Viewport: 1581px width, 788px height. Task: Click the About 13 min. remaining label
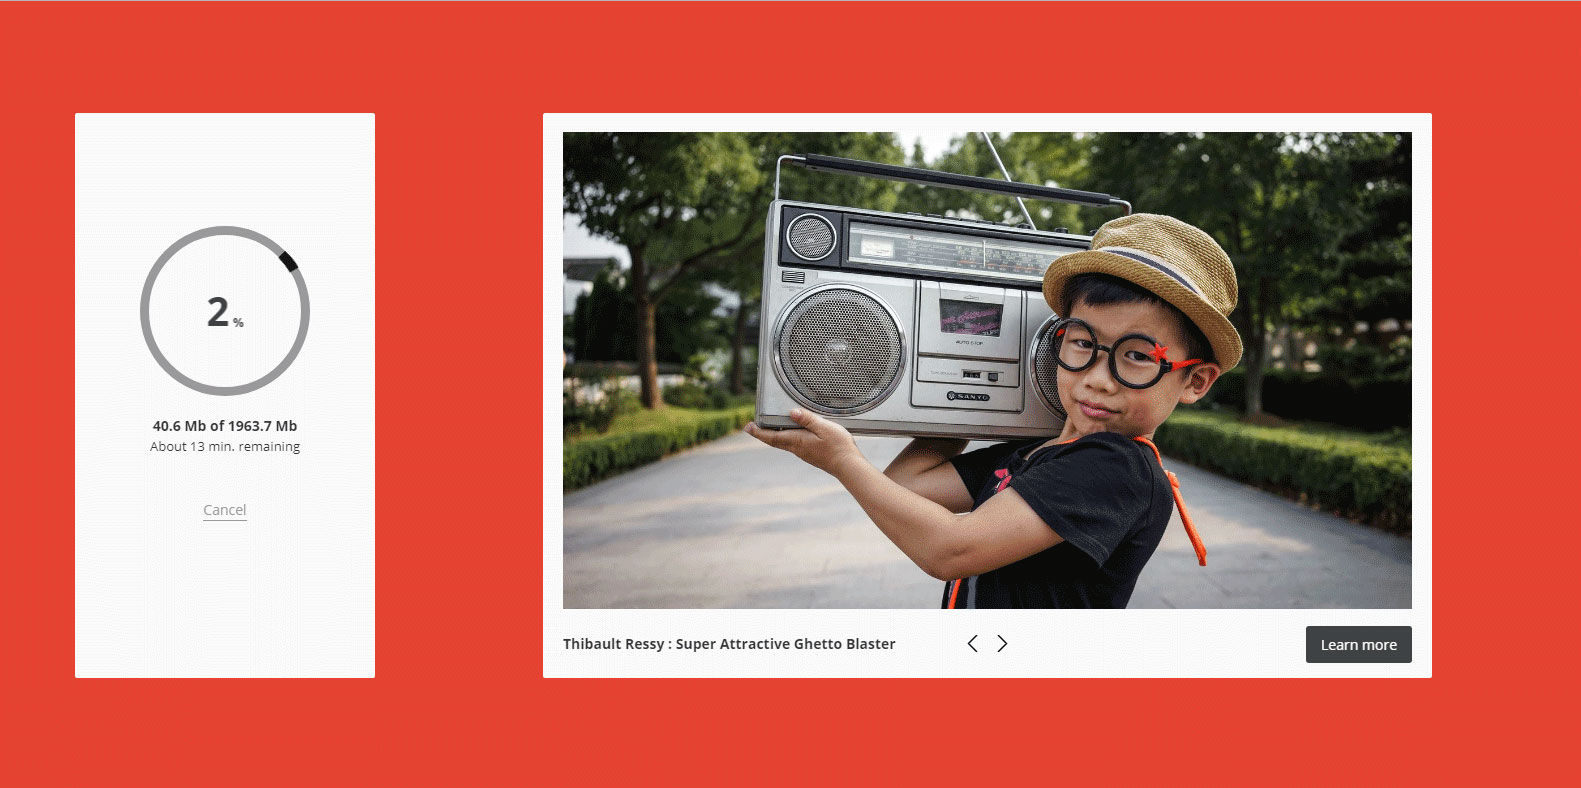click(x=225, y=447)
